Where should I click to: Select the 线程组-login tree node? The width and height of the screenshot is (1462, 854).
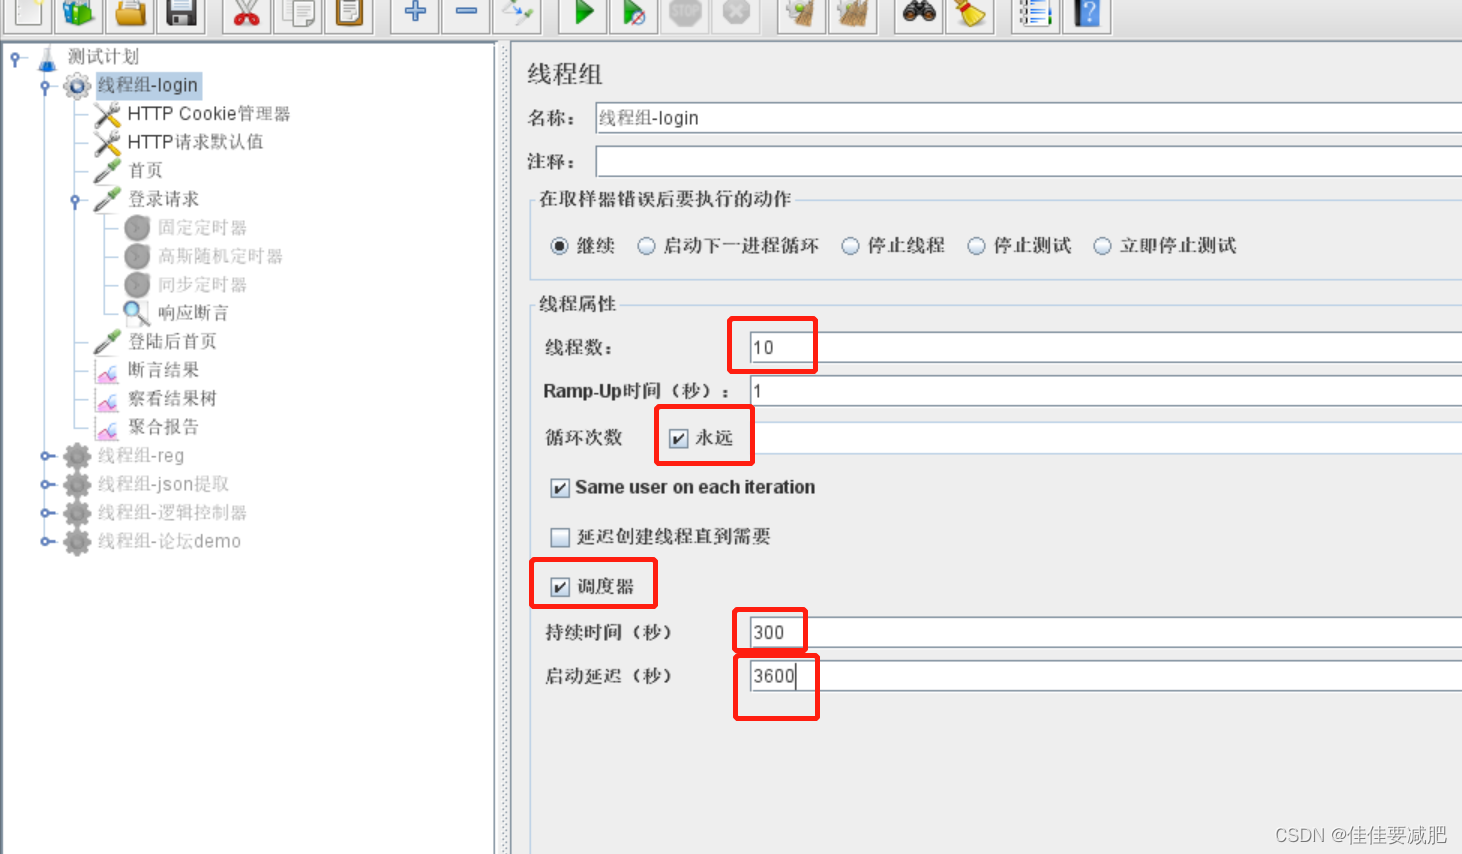pos(148,86)
